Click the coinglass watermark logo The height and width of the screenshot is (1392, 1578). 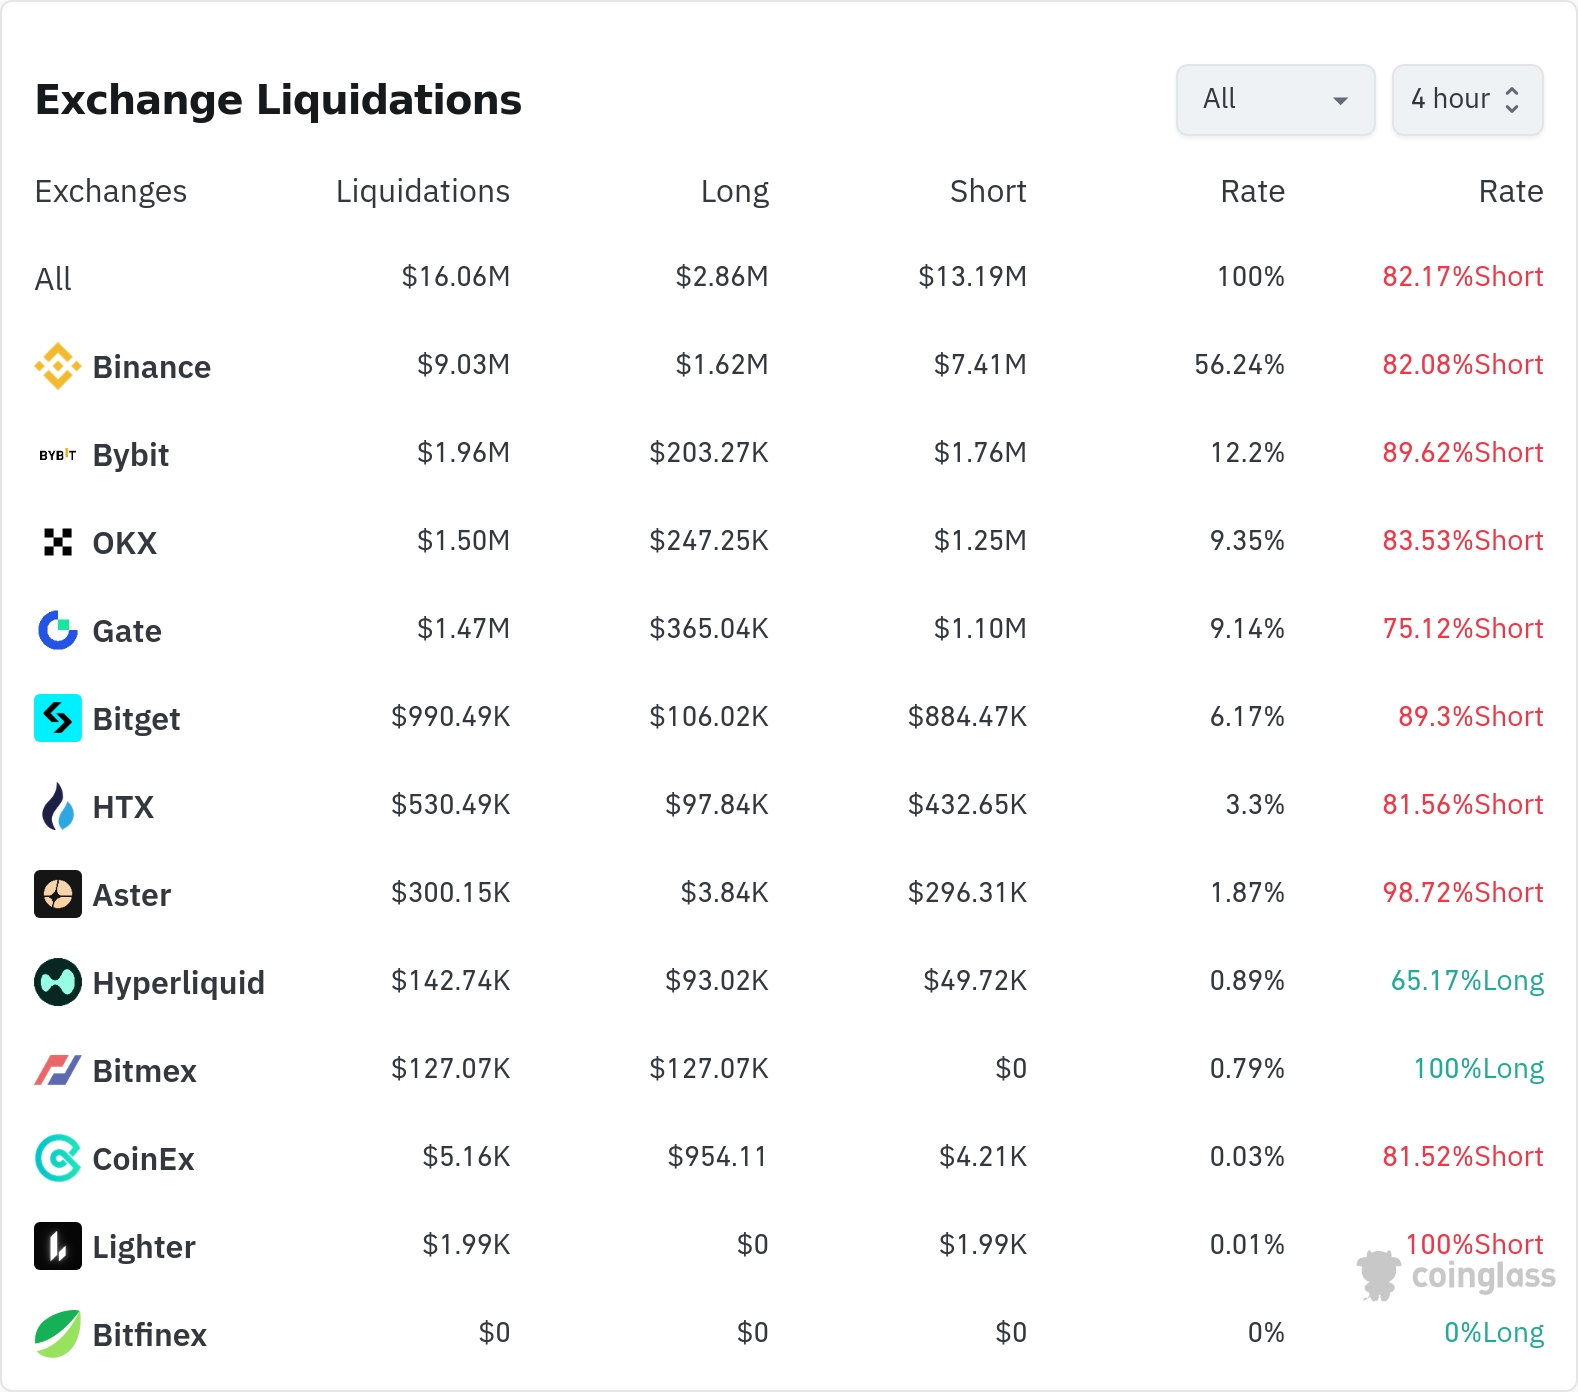coord(1457,1275)
